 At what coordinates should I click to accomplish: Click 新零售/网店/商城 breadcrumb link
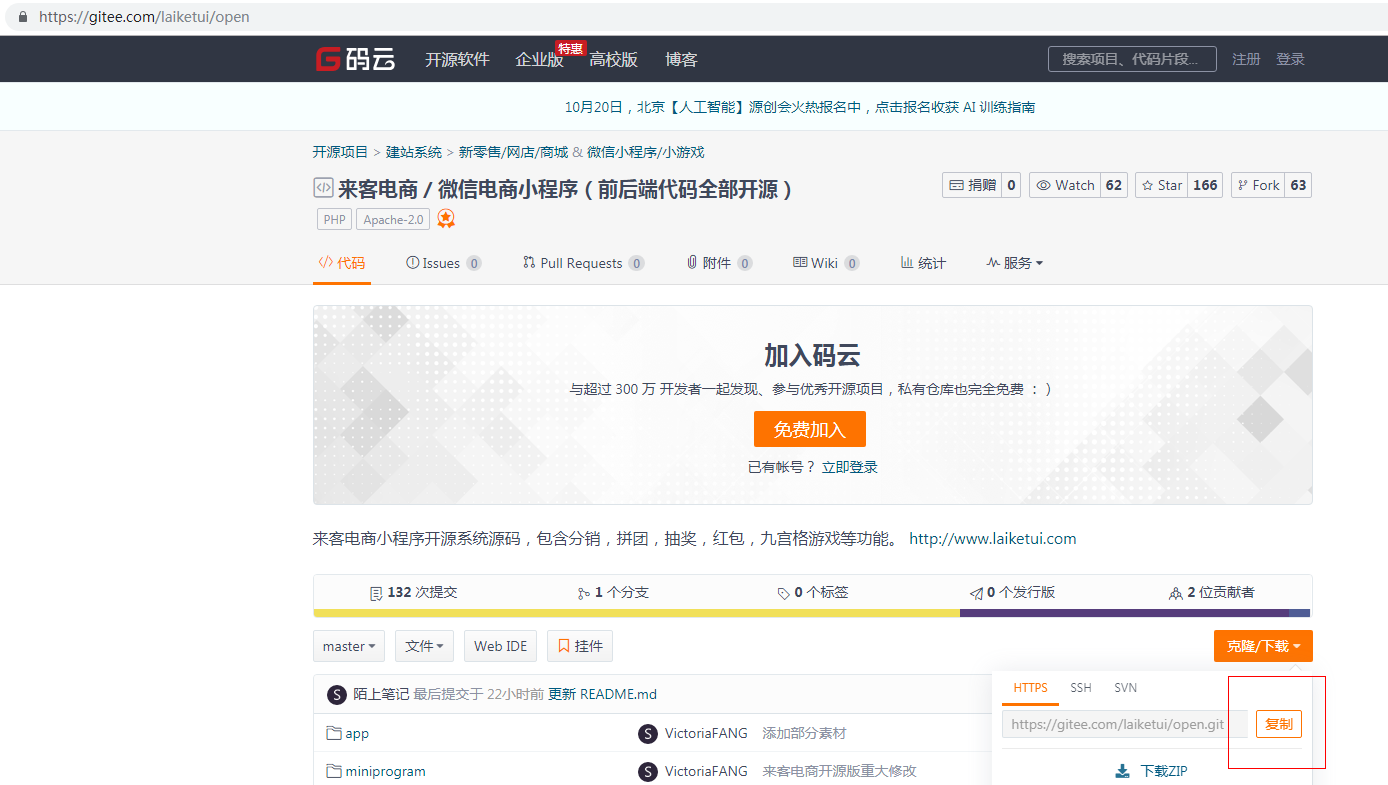(513, 152)
